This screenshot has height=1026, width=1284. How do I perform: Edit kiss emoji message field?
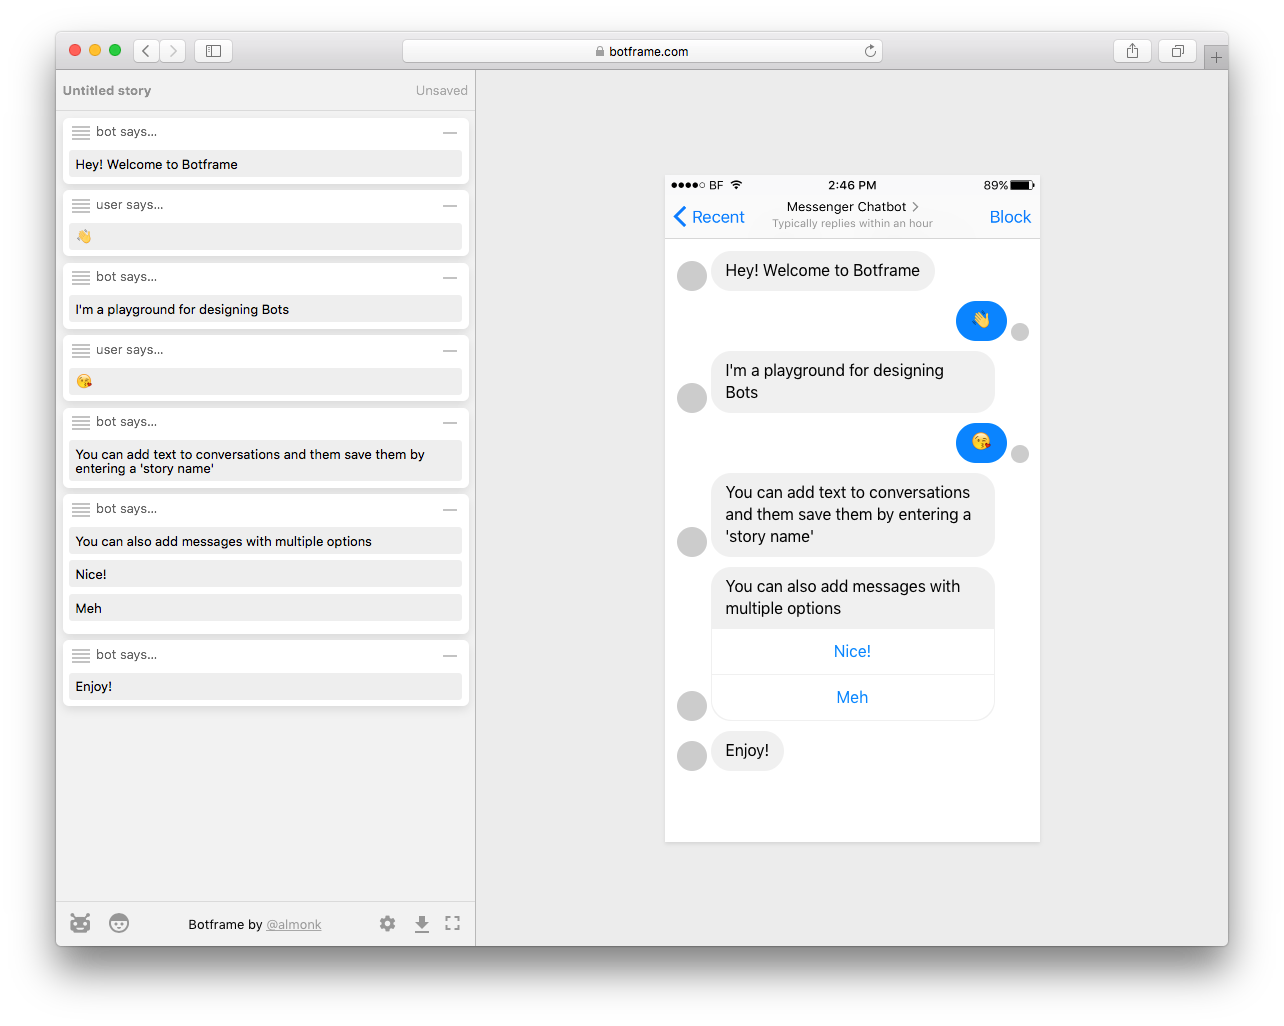pos(266,382)
